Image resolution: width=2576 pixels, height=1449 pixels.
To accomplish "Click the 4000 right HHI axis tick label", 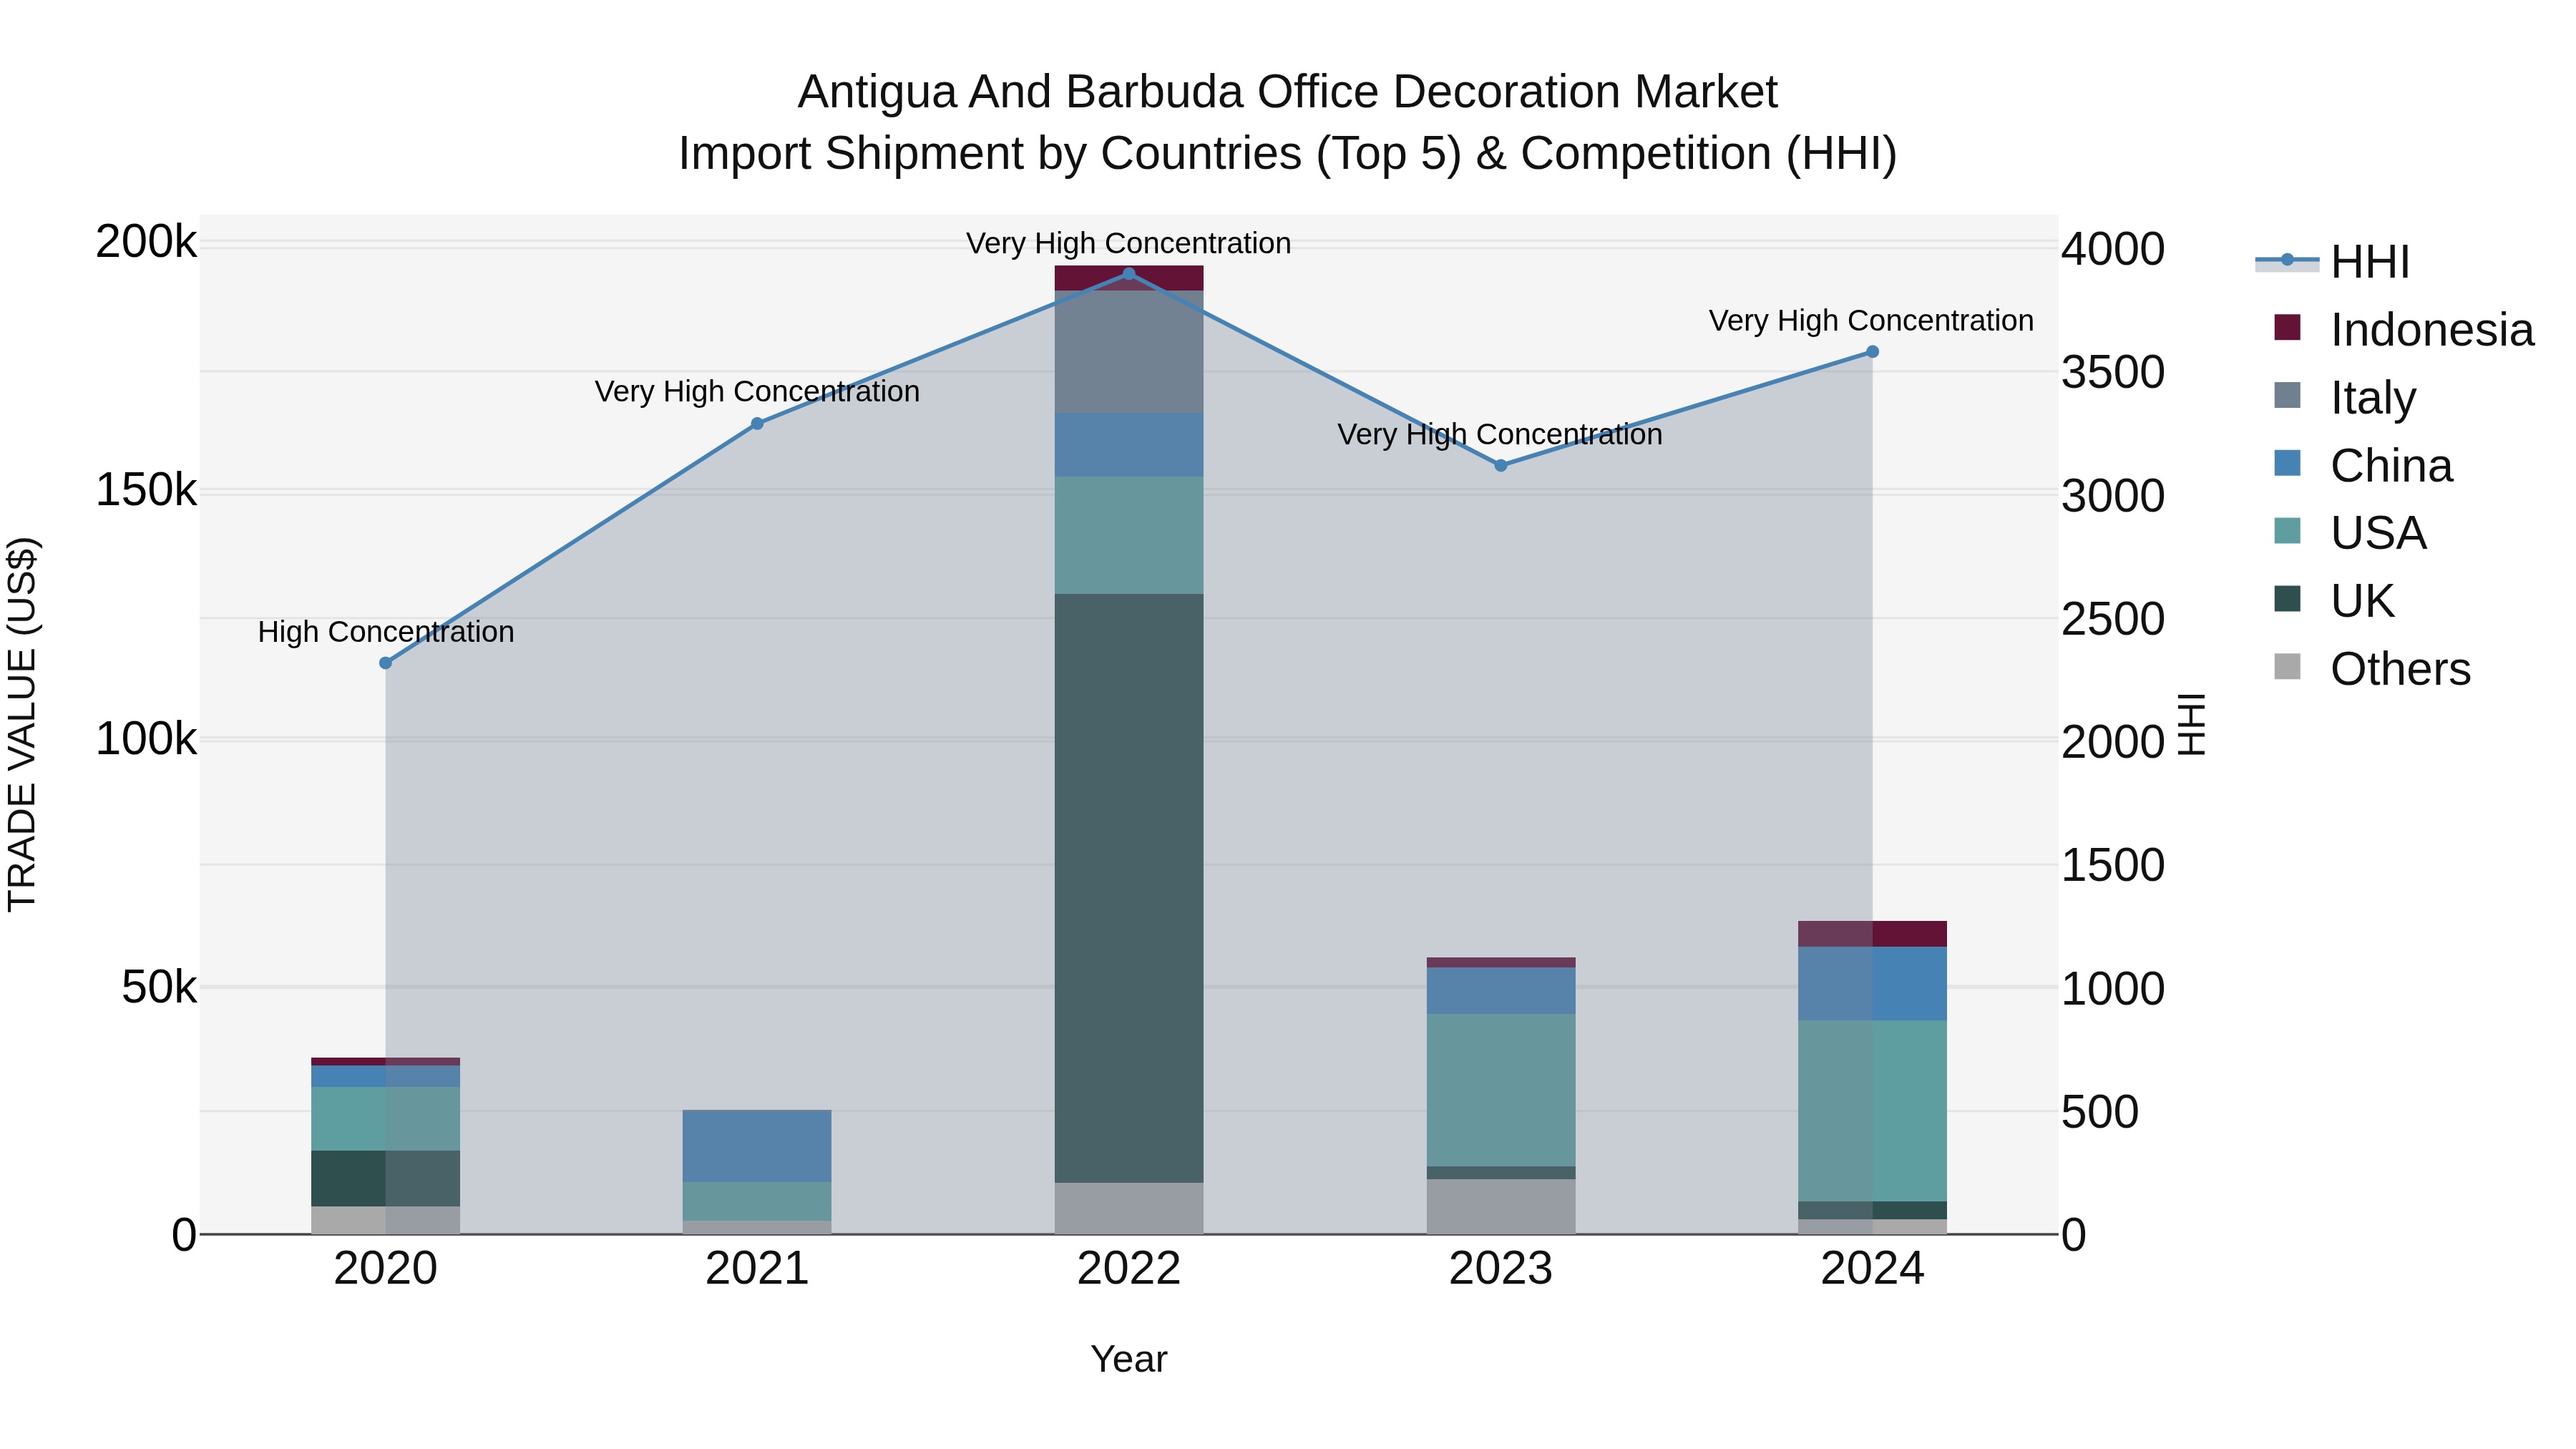I will coord(2113,249).
